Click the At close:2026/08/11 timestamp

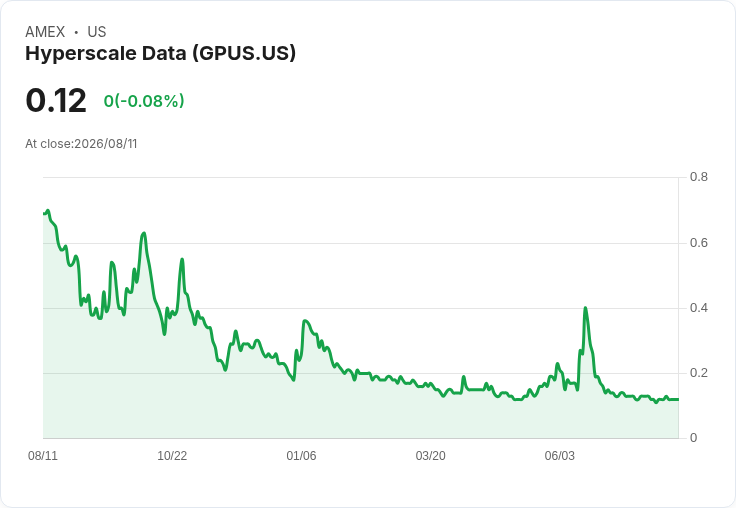[81, 144]
